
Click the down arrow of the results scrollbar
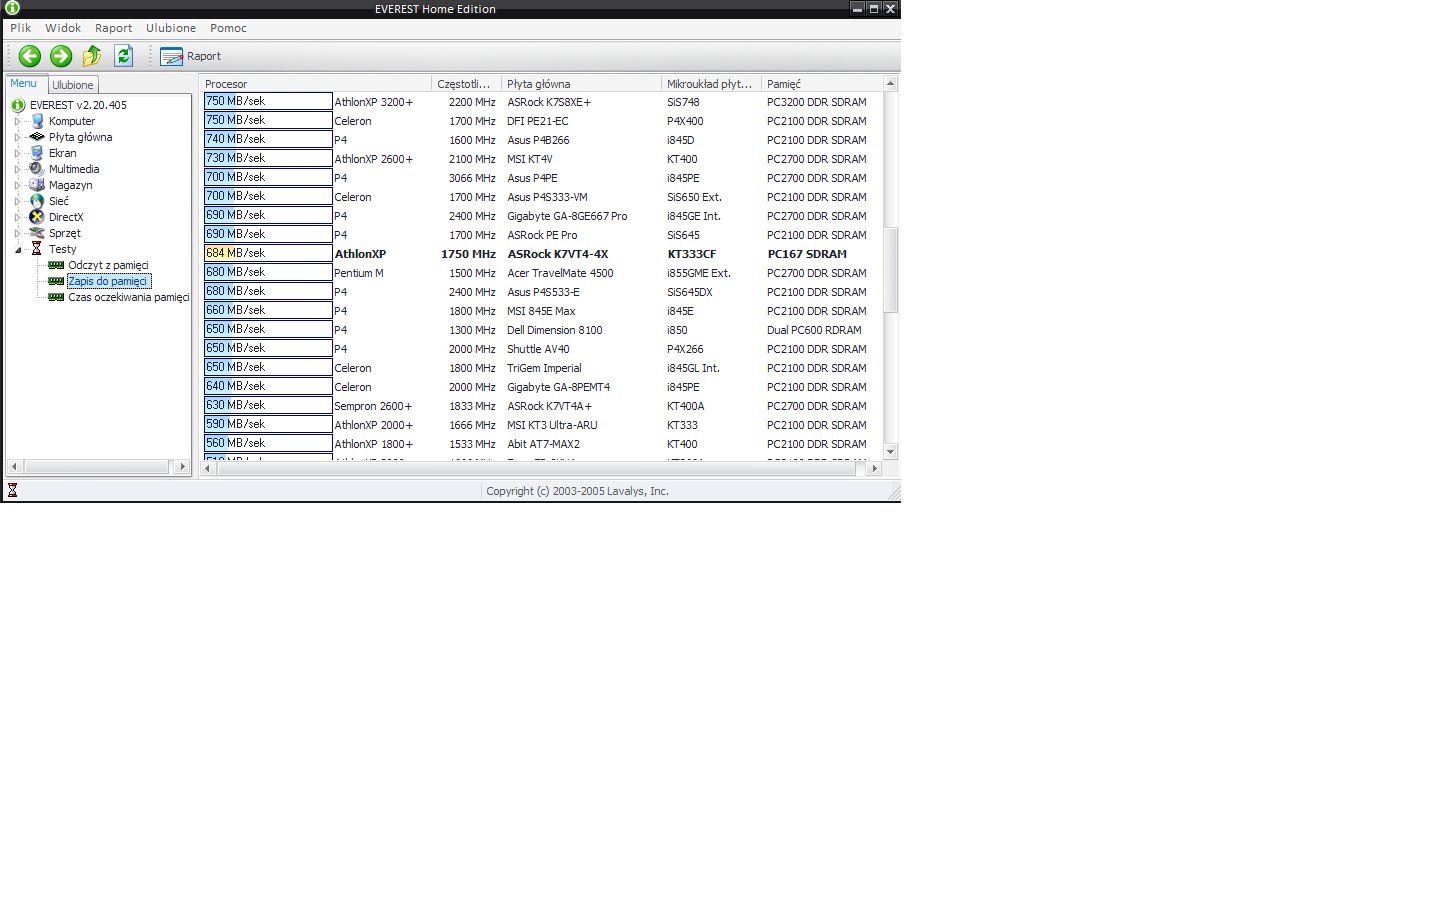pyautogui.click(x=891, y=452)
